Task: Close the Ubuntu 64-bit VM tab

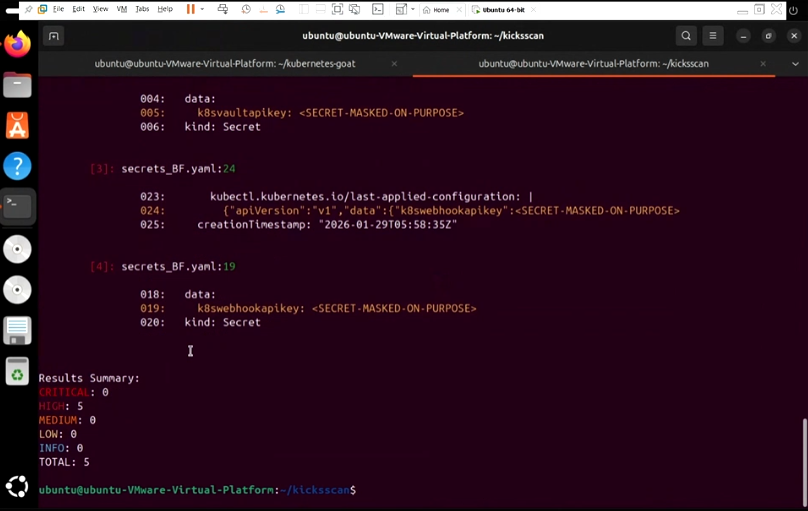Action: [x=533, y=10]
